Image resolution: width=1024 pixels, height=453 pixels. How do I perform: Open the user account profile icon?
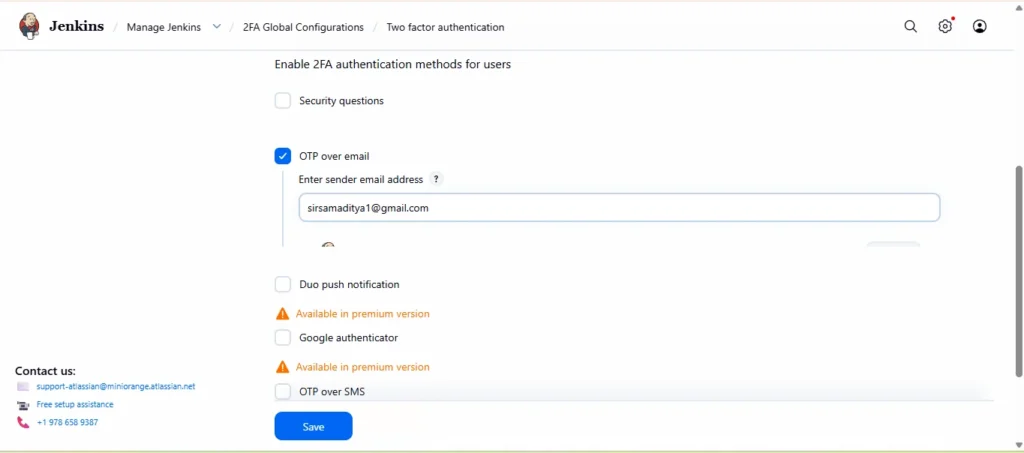pos(980,27)
